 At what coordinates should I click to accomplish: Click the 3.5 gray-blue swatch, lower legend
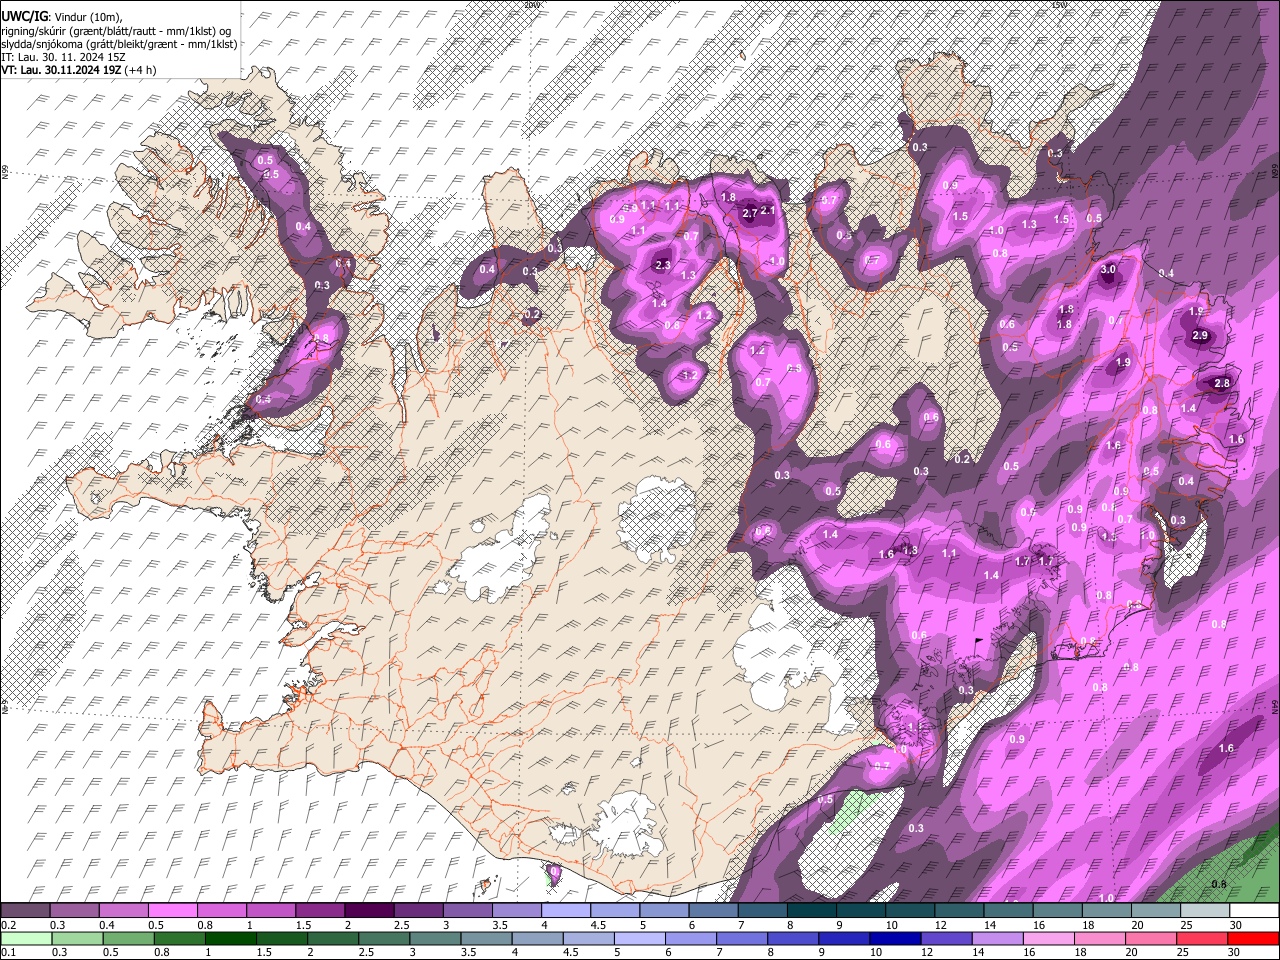tap(486, 938)
